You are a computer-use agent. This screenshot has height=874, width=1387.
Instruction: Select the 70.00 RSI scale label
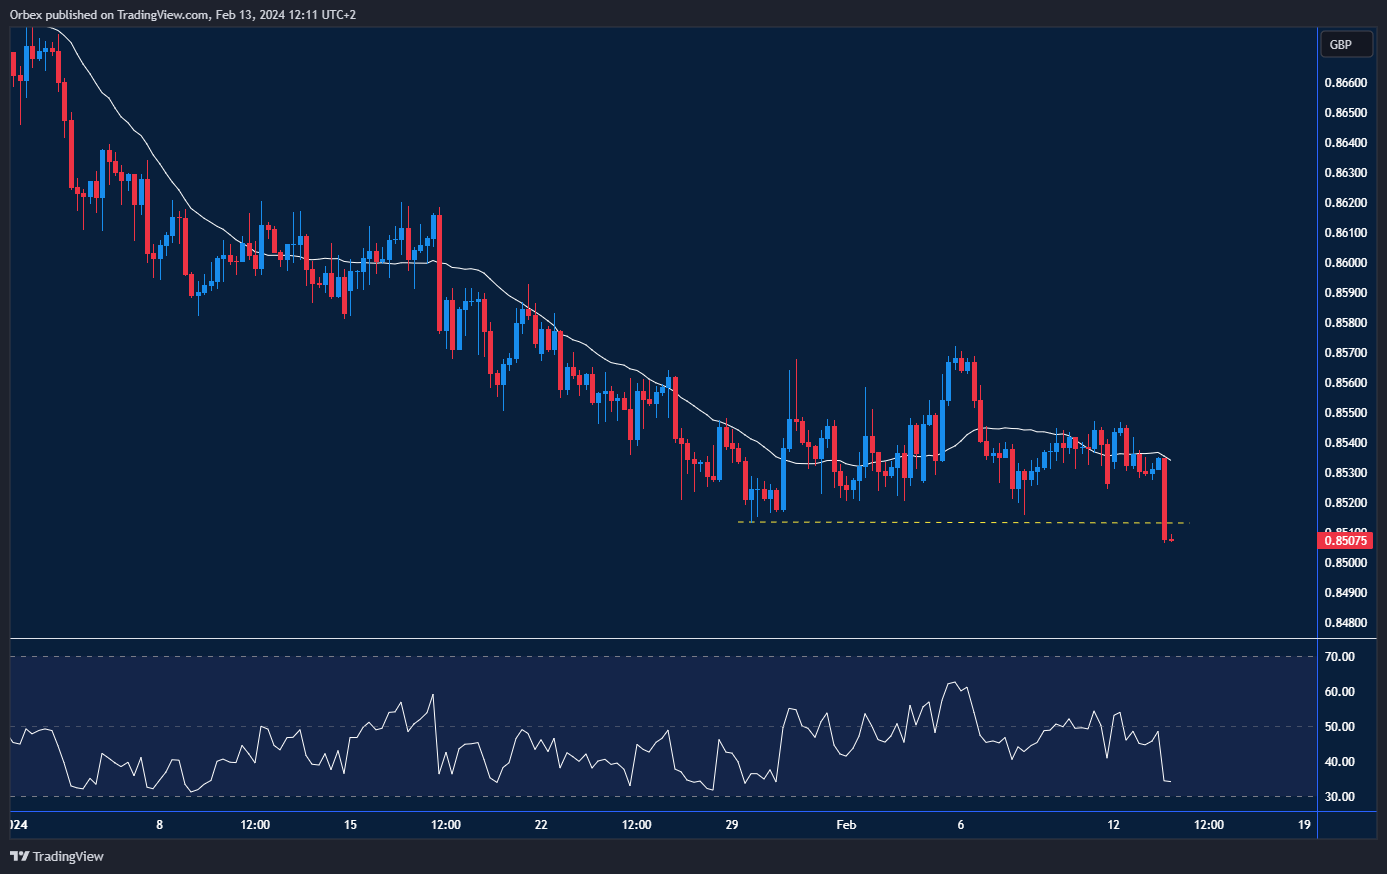tap(1339, 657)
